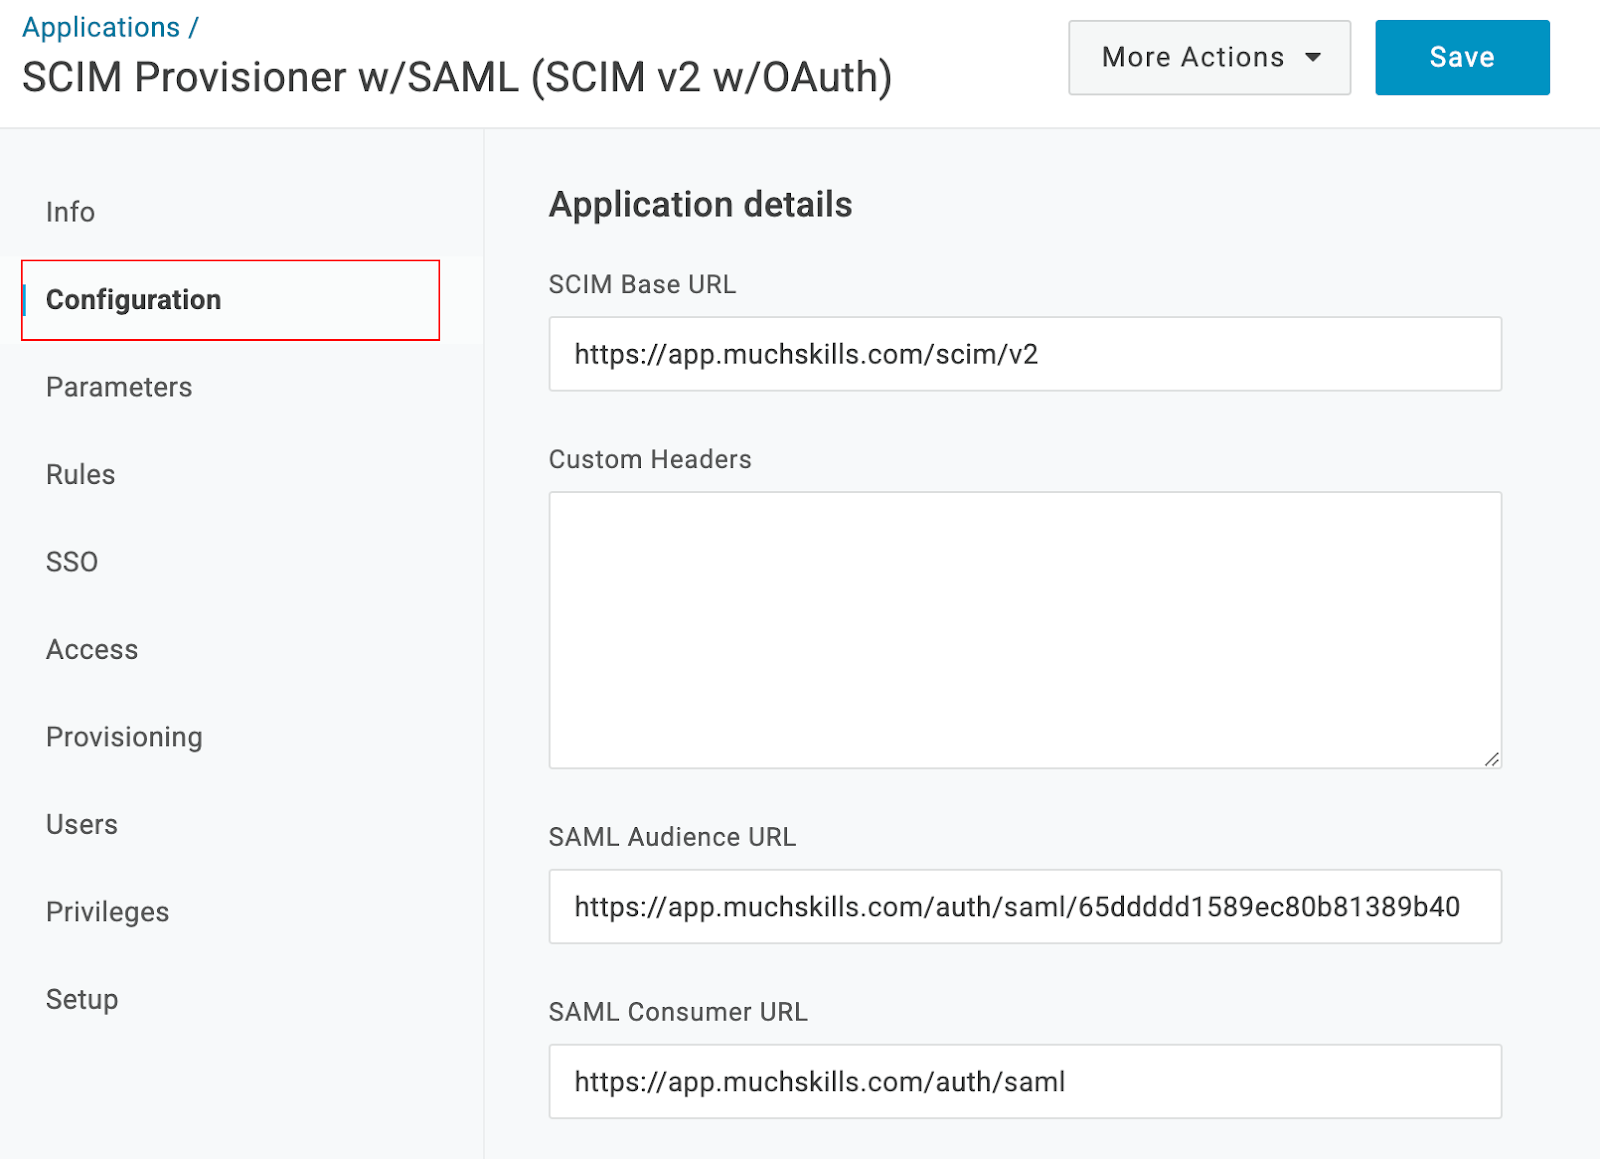The height and width of the screenshot is (1159, 1600).
Task: Open the Info section
Action: (70, 212)
